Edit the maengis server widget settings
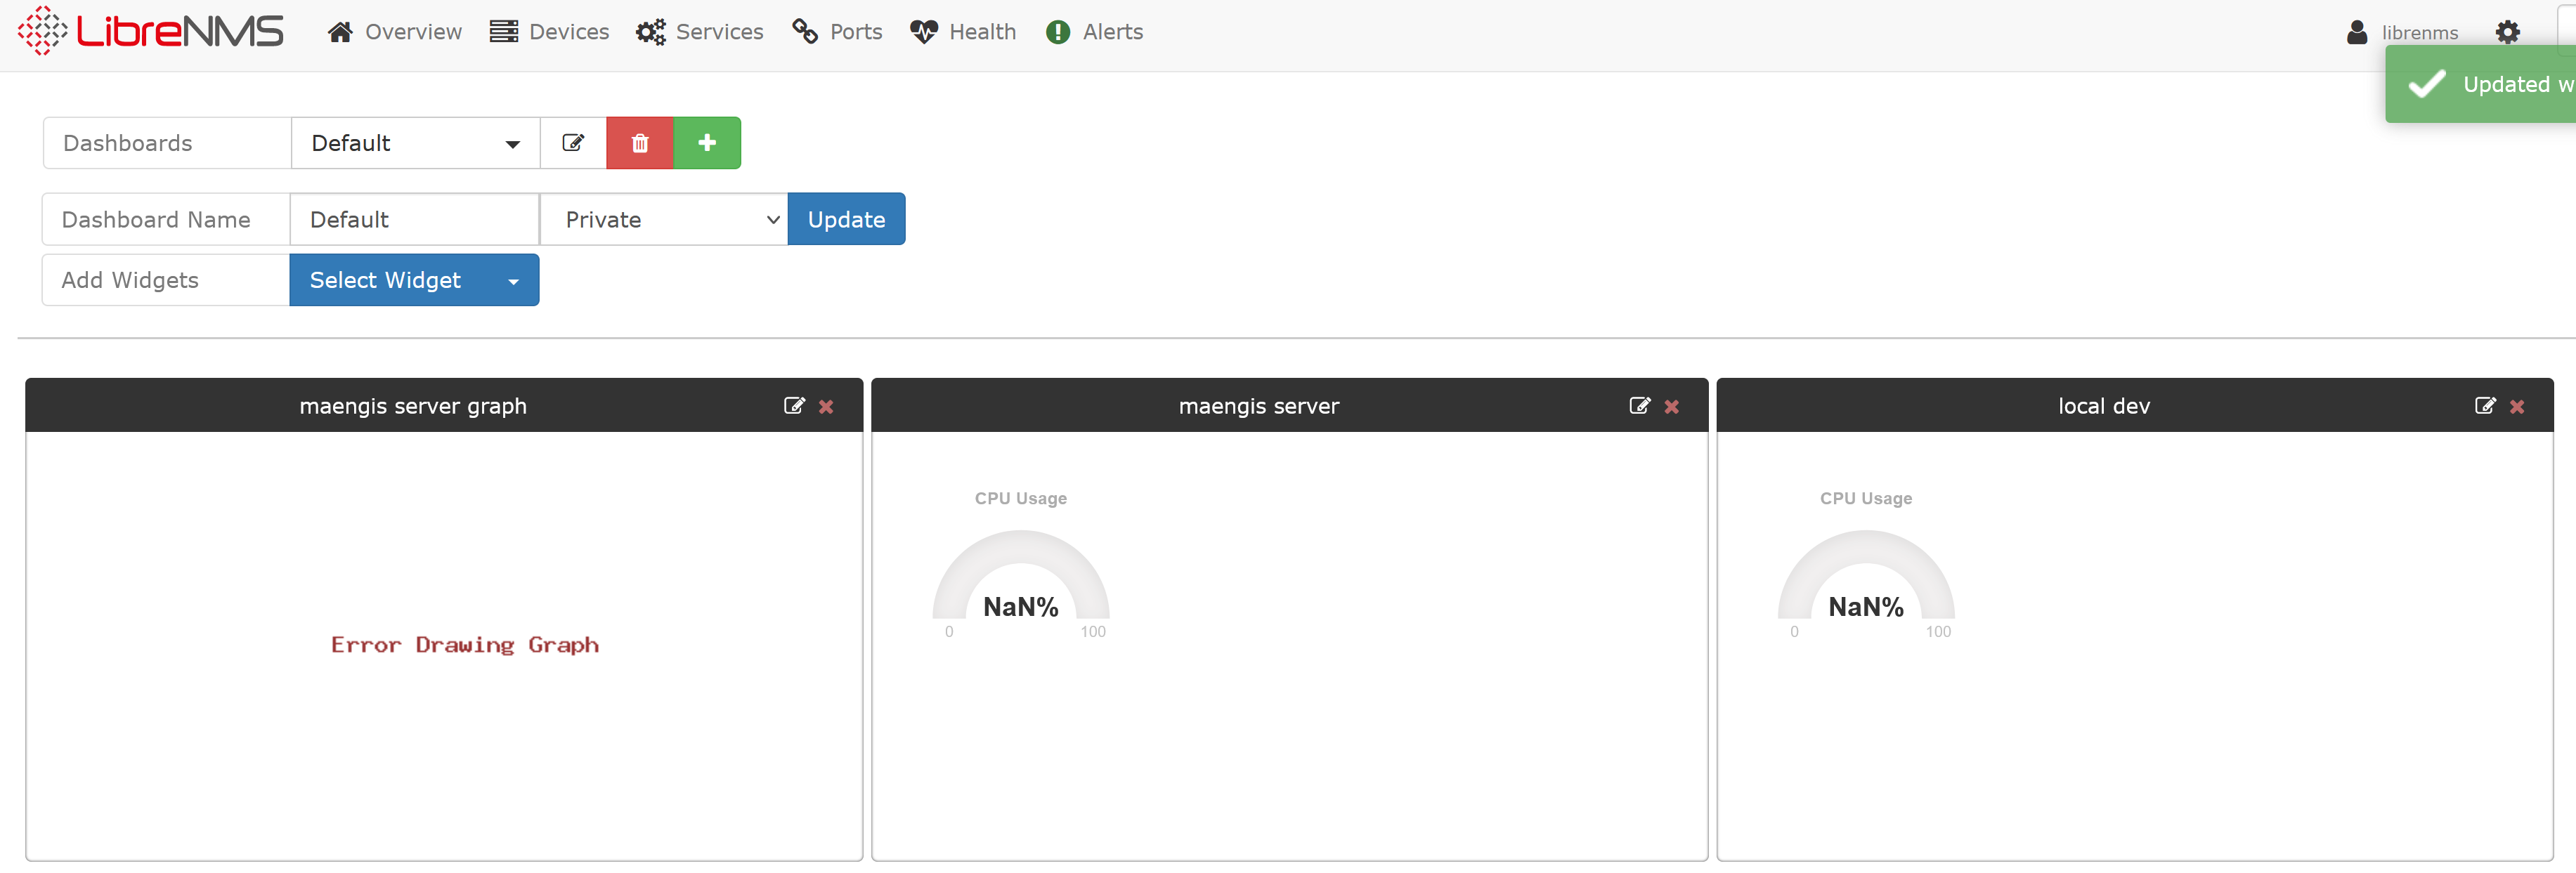This screenshot has width=2576, height=873. coord(1639,406)
